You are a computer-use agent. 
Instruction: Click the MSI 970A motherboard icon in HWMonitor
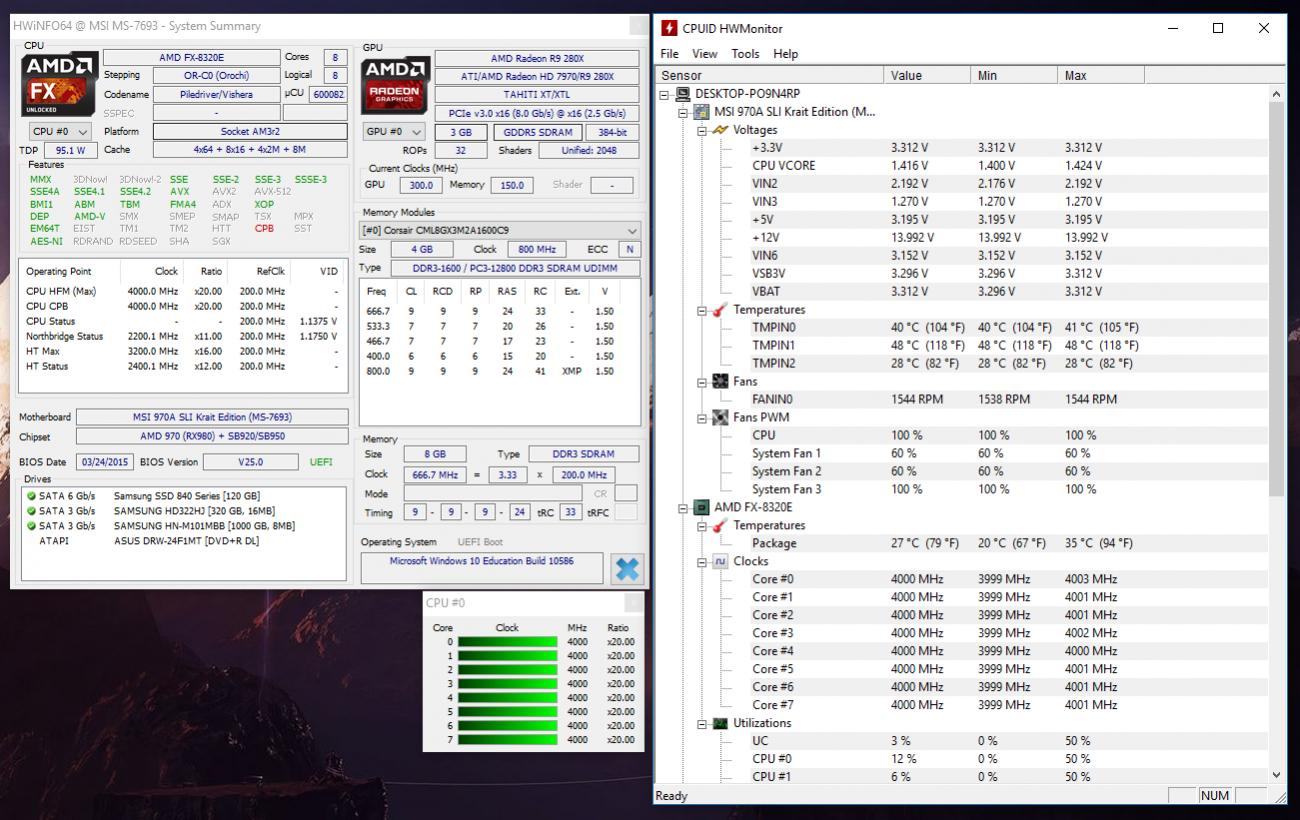tap(702, 112)
